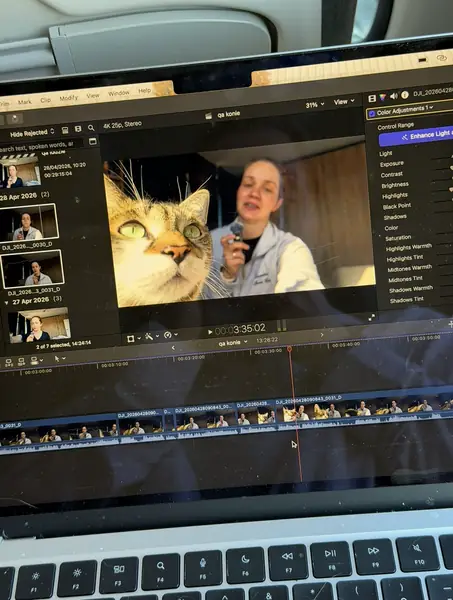Show the Info inspector icon

click(x=404, y=95)
